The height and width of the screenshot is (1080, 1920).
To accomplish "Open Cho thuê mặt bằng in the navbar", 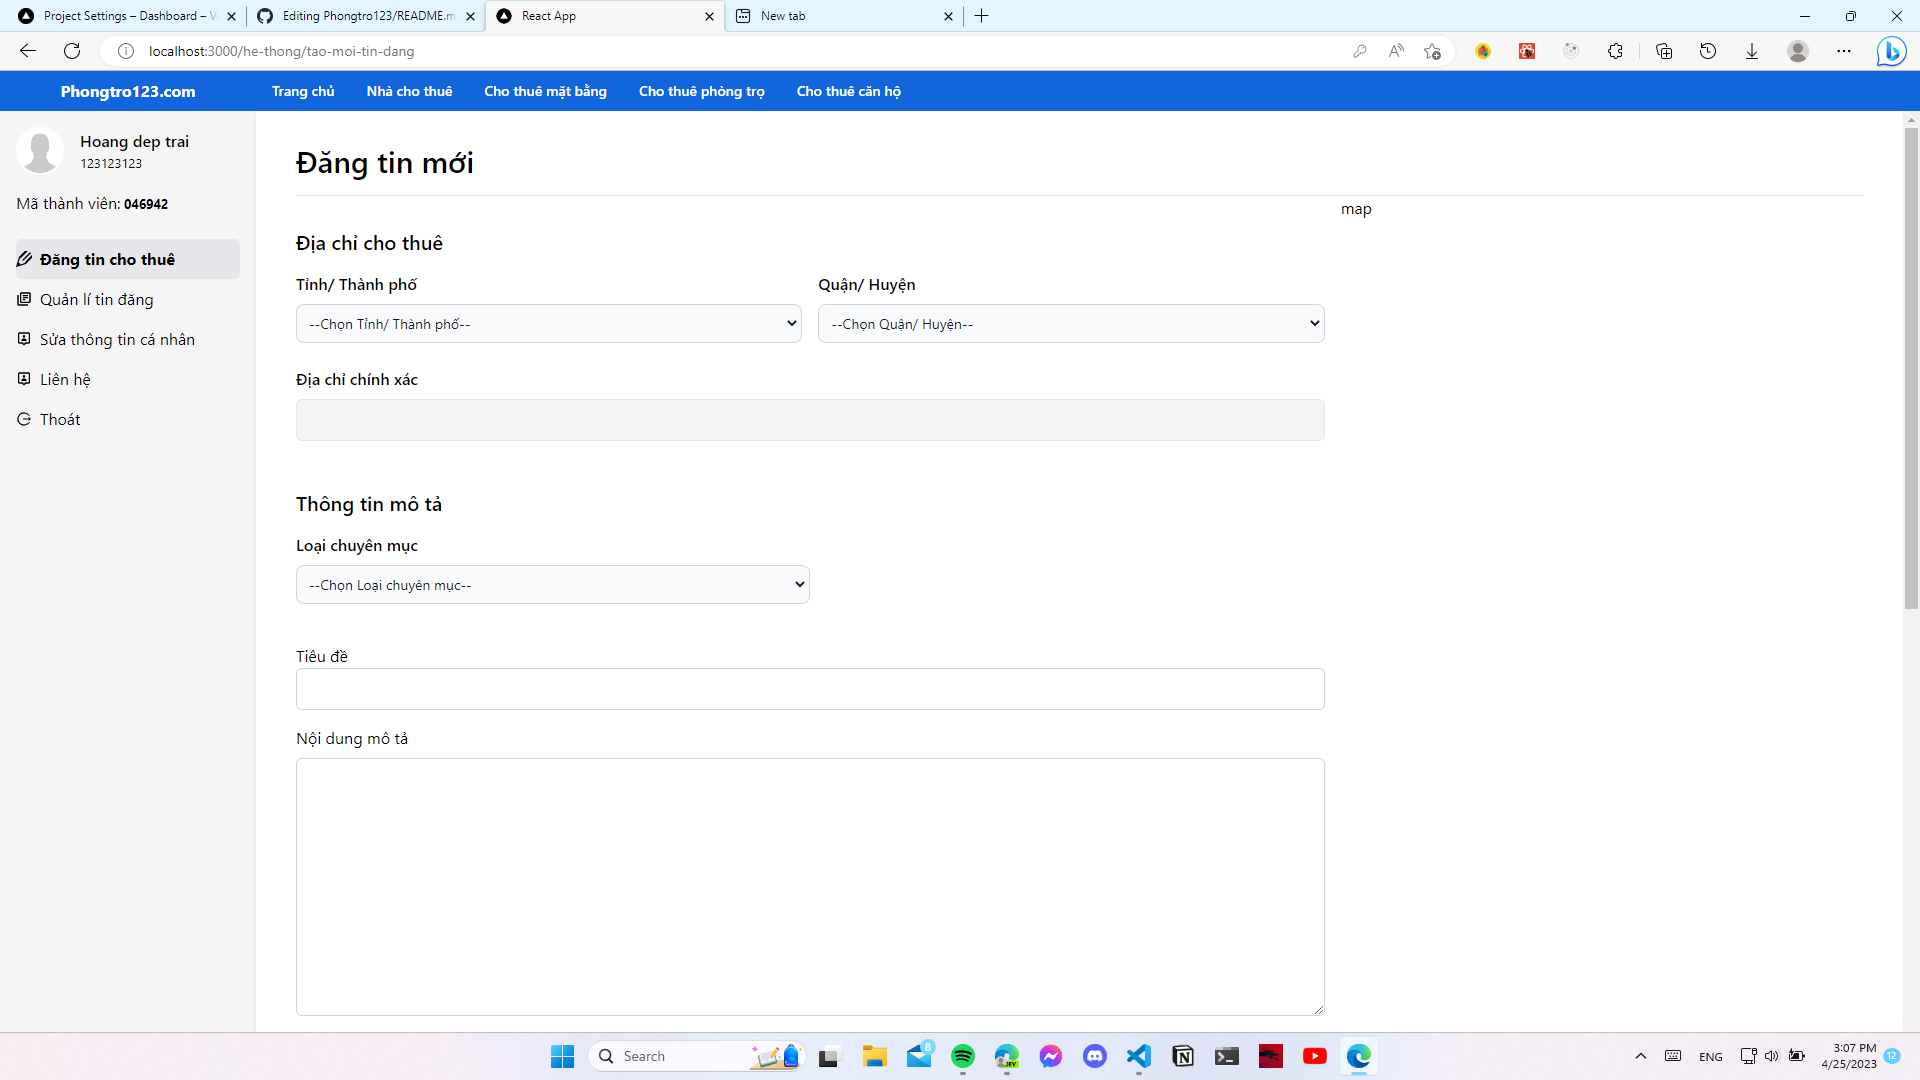I will (545, 91).
